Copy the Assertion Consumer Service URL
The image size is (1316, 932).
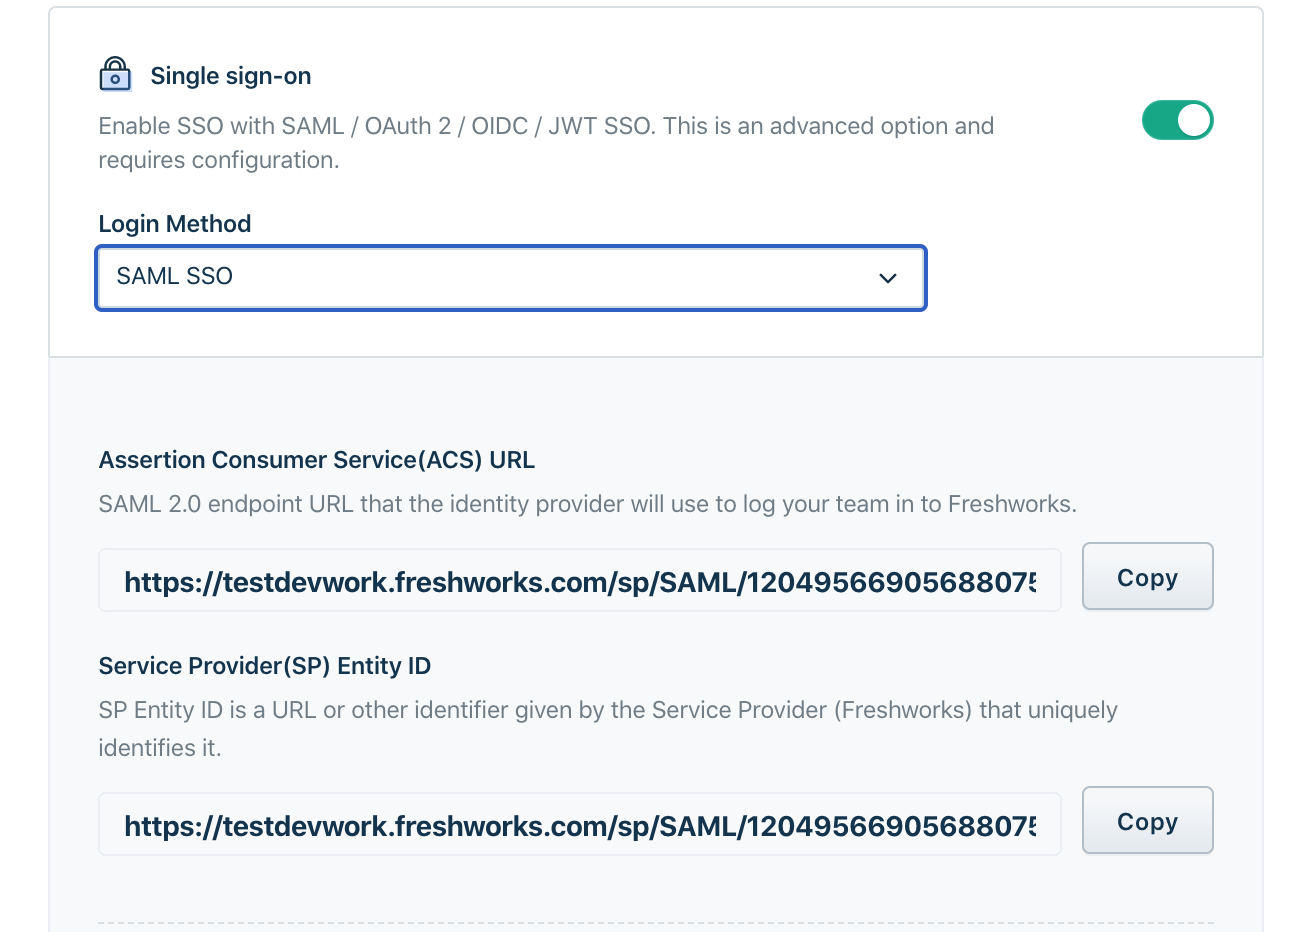(x=1147, y=577)
